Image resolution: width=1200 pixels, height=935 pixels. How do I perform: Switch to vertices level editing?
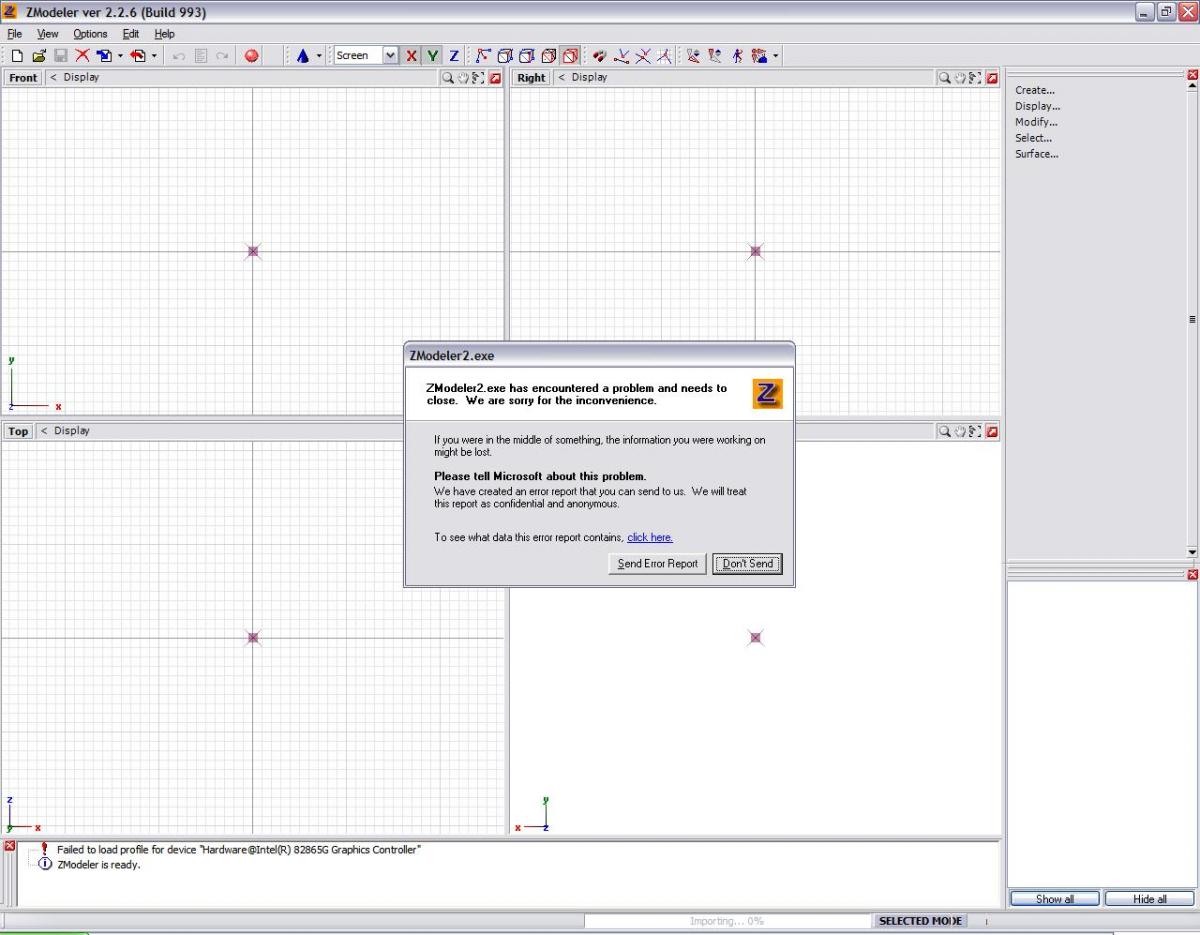(x=483, y=56)
